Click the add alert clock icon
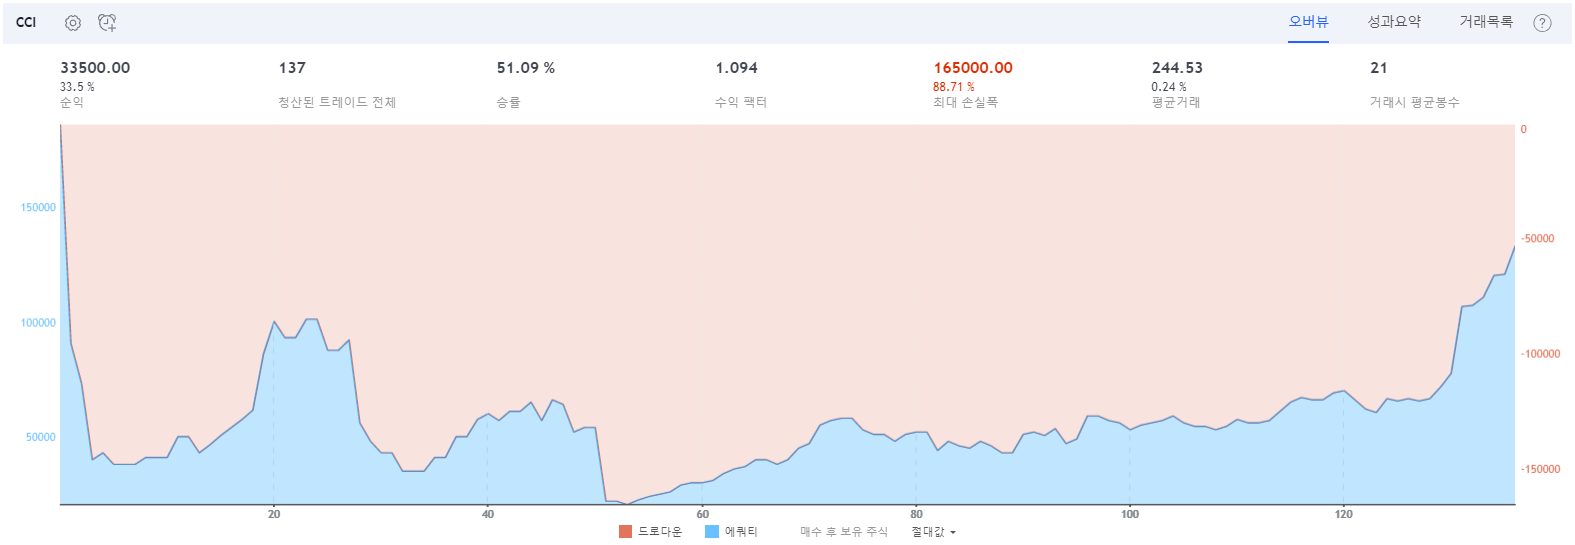The width and height of the screenshot is (1575, 545). pos(107,23)
